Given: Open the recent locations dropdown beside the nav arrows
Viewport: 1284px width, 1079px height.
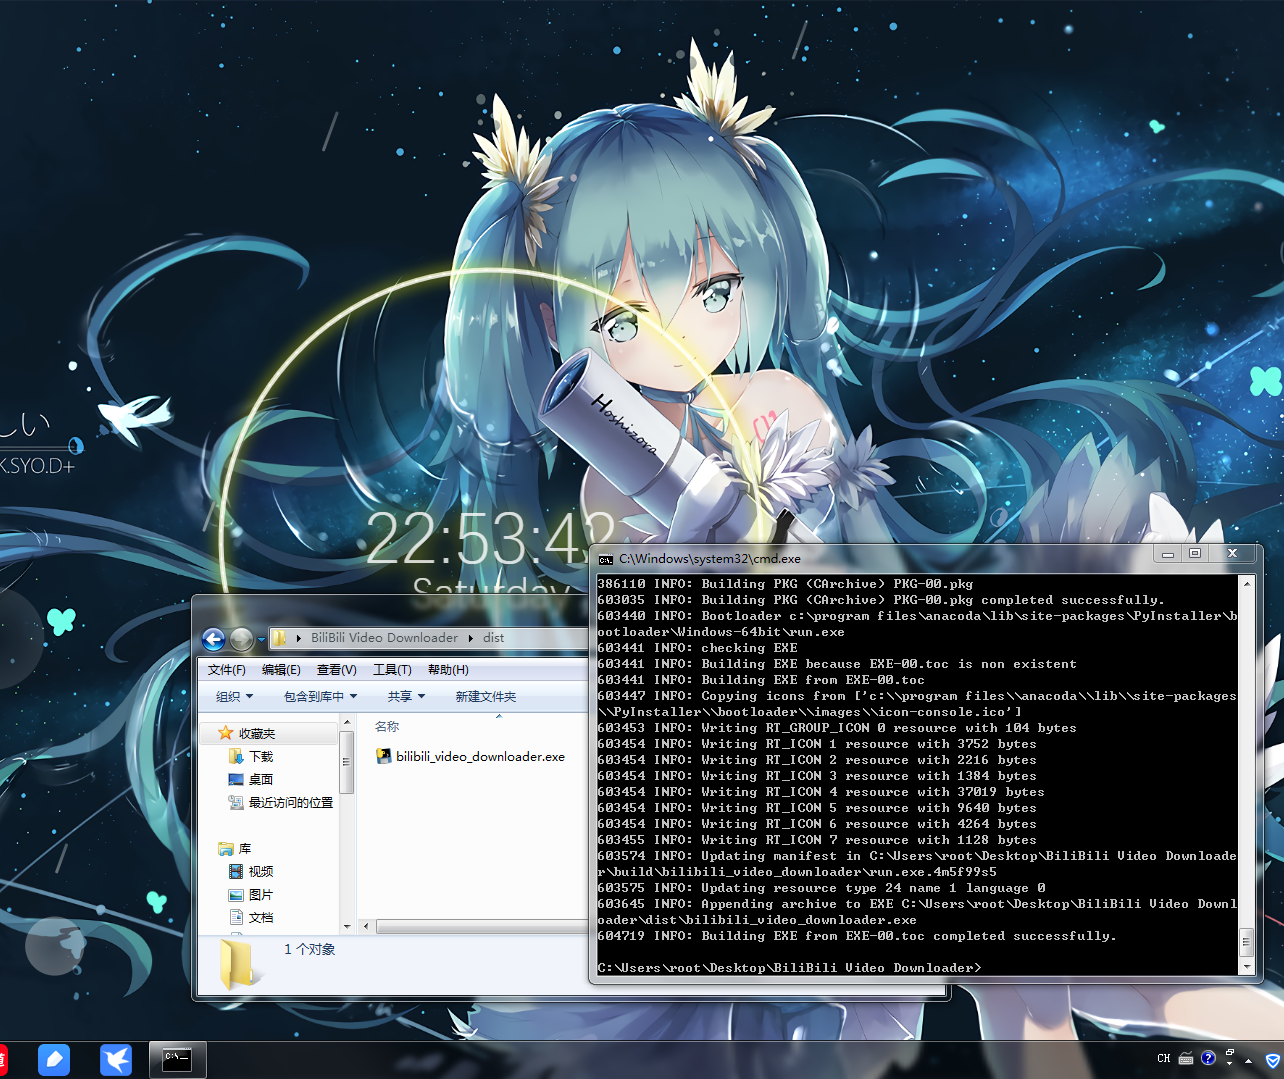Looking at the screenshot, I should [x=261, y=639].
